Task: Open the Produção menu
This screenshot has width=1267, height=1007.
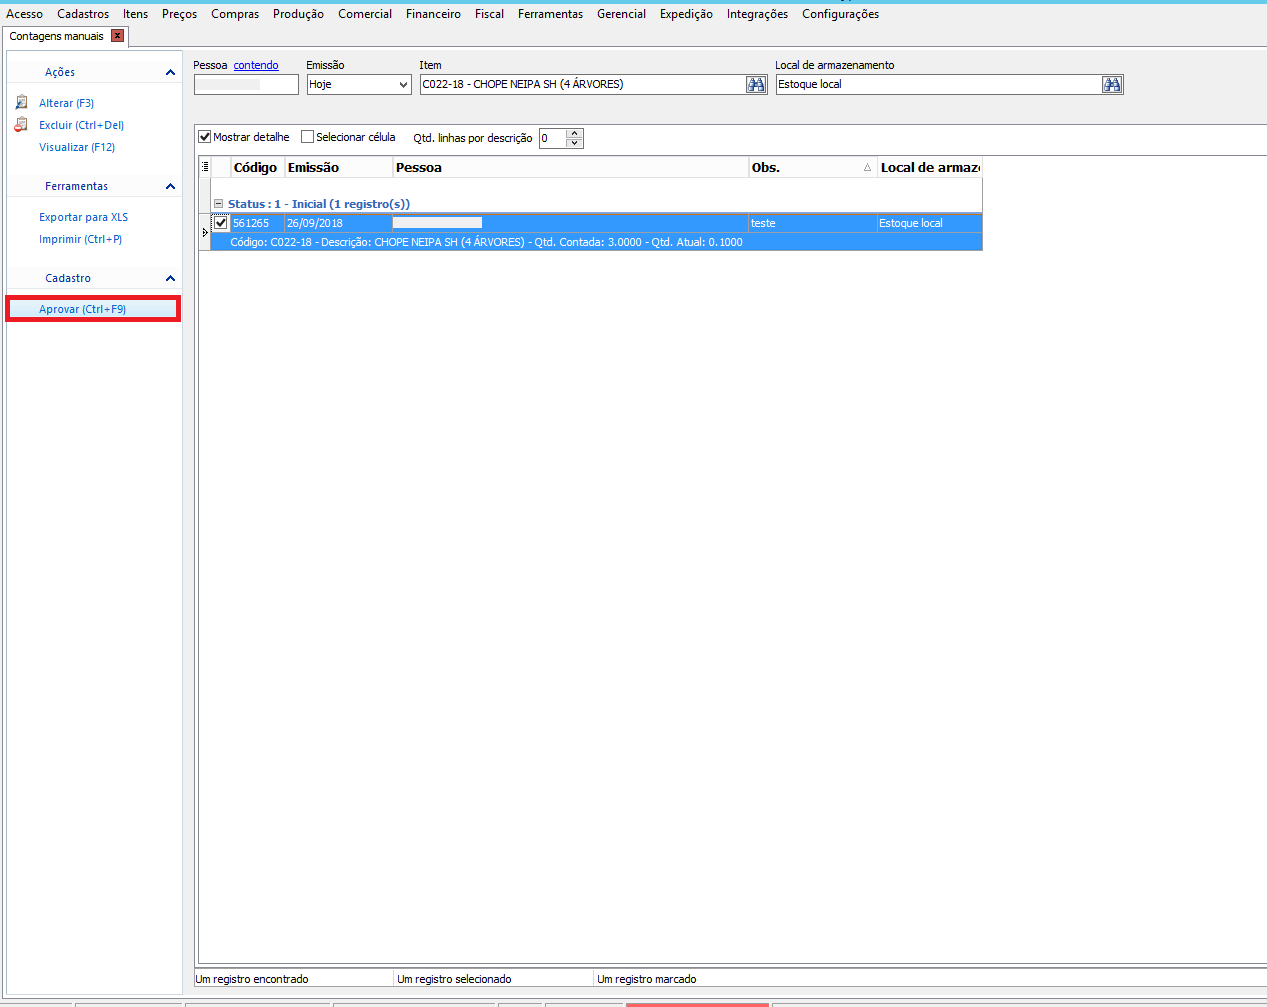Action: tap(298, 14)
